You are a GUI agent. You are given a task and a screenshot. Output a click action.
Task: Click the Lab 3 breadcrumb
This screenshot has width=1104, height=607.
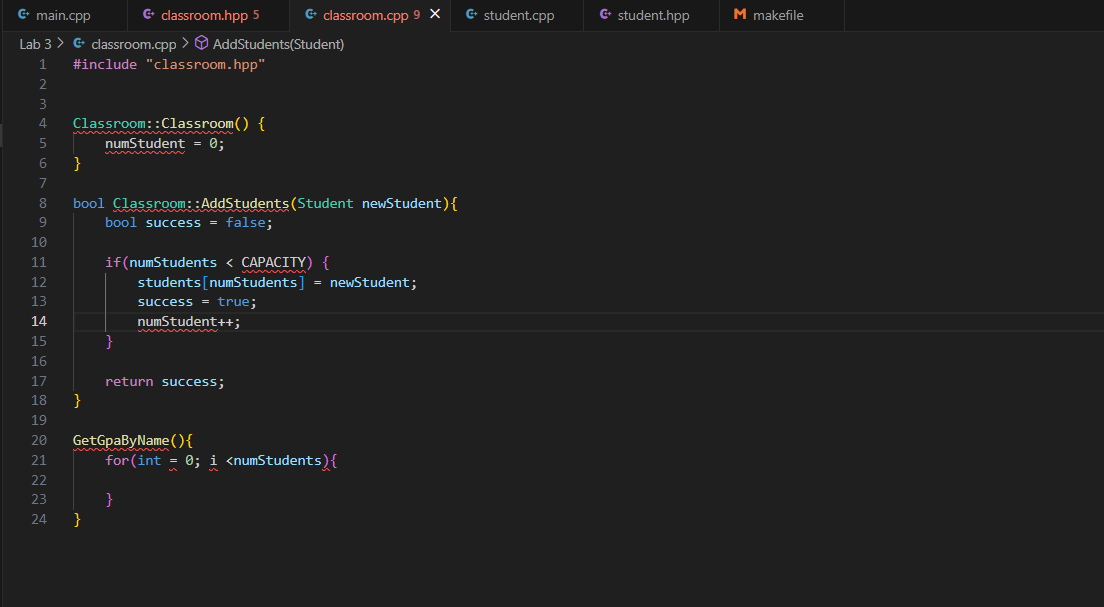35,44
